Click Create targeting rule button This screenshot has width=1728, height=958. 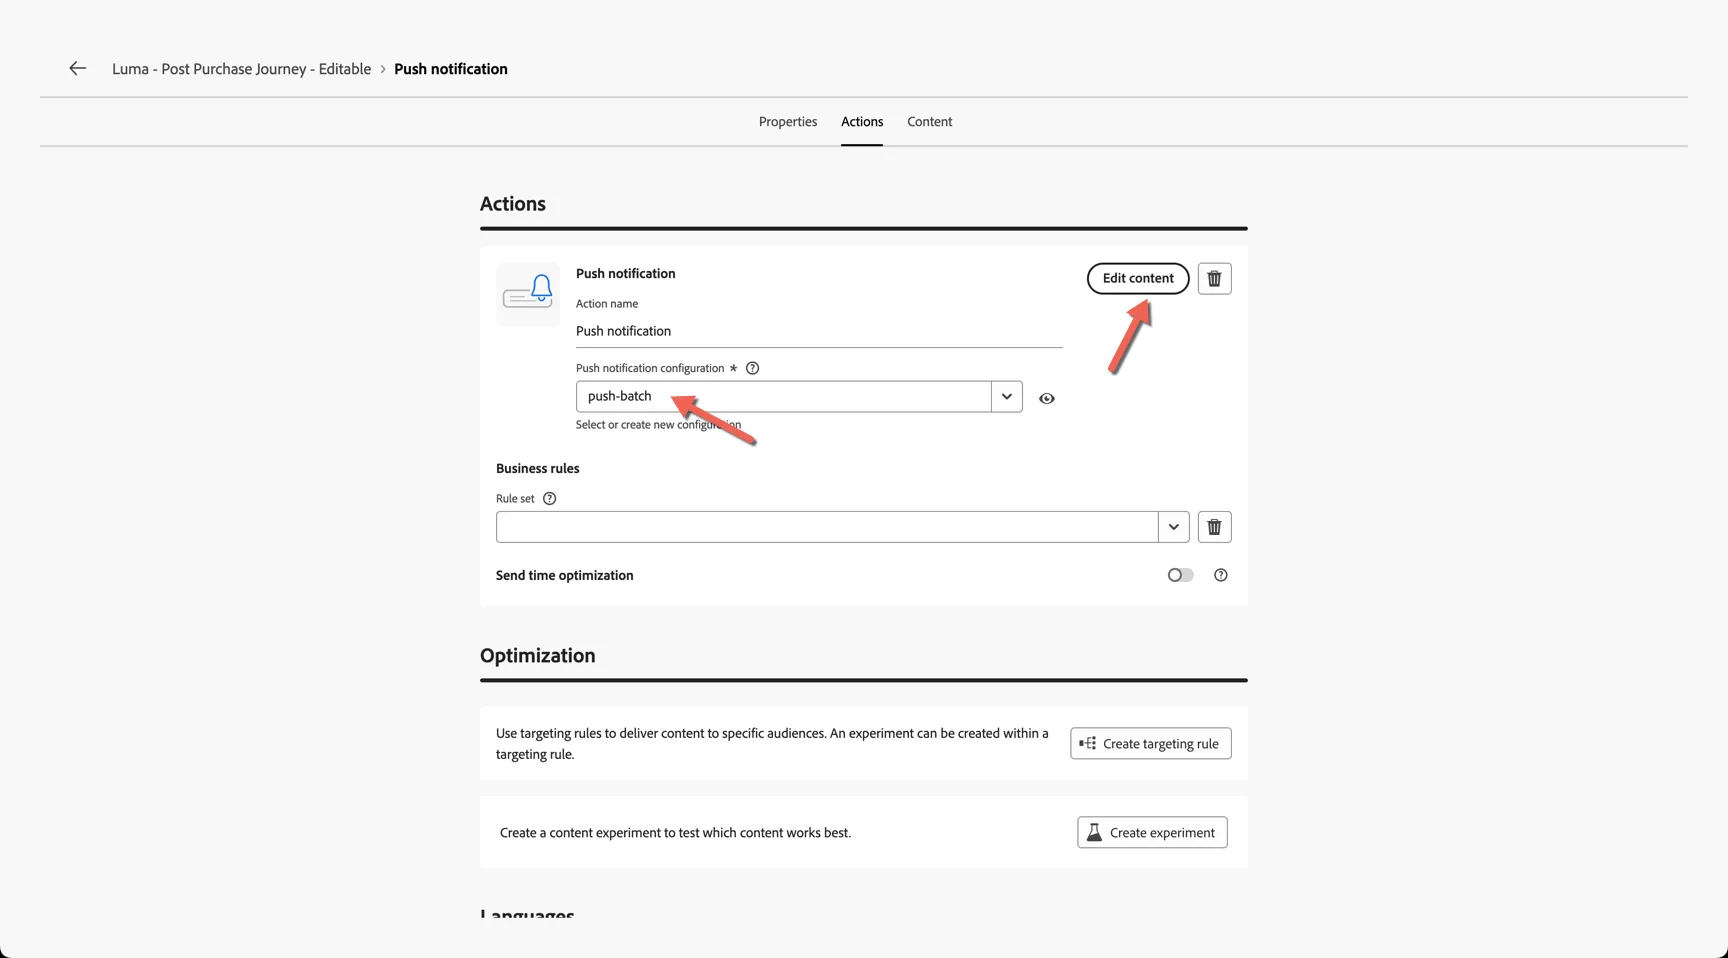click(1151, 743)
